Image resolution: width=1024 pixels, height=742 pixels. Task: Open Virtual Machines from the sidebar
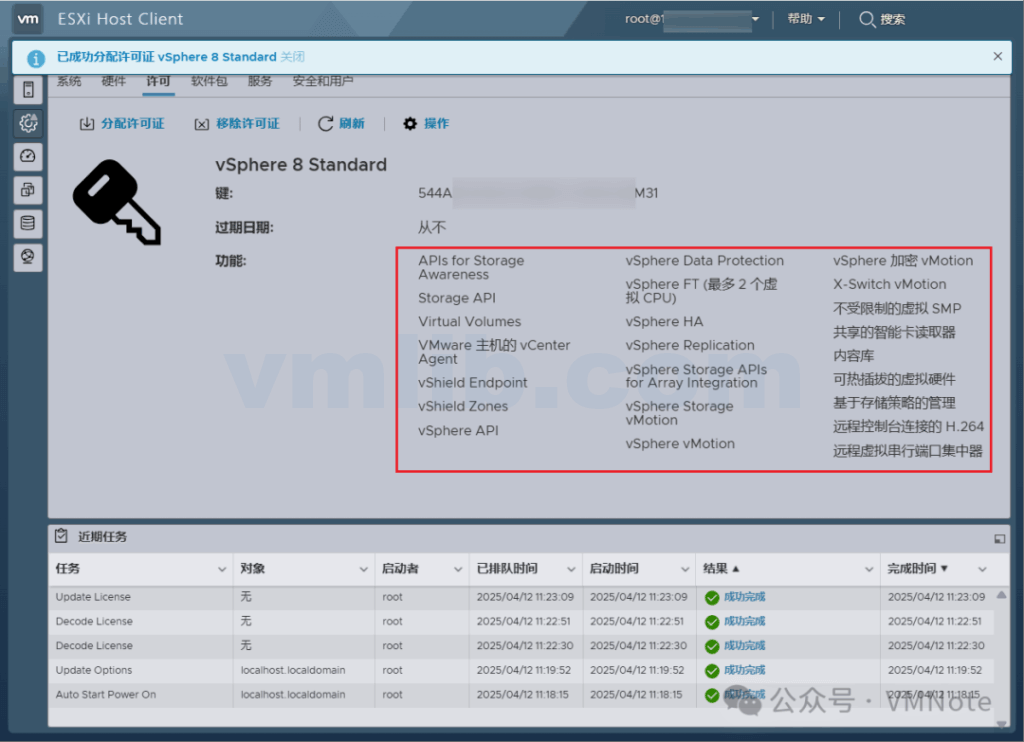tap(28, 189)
